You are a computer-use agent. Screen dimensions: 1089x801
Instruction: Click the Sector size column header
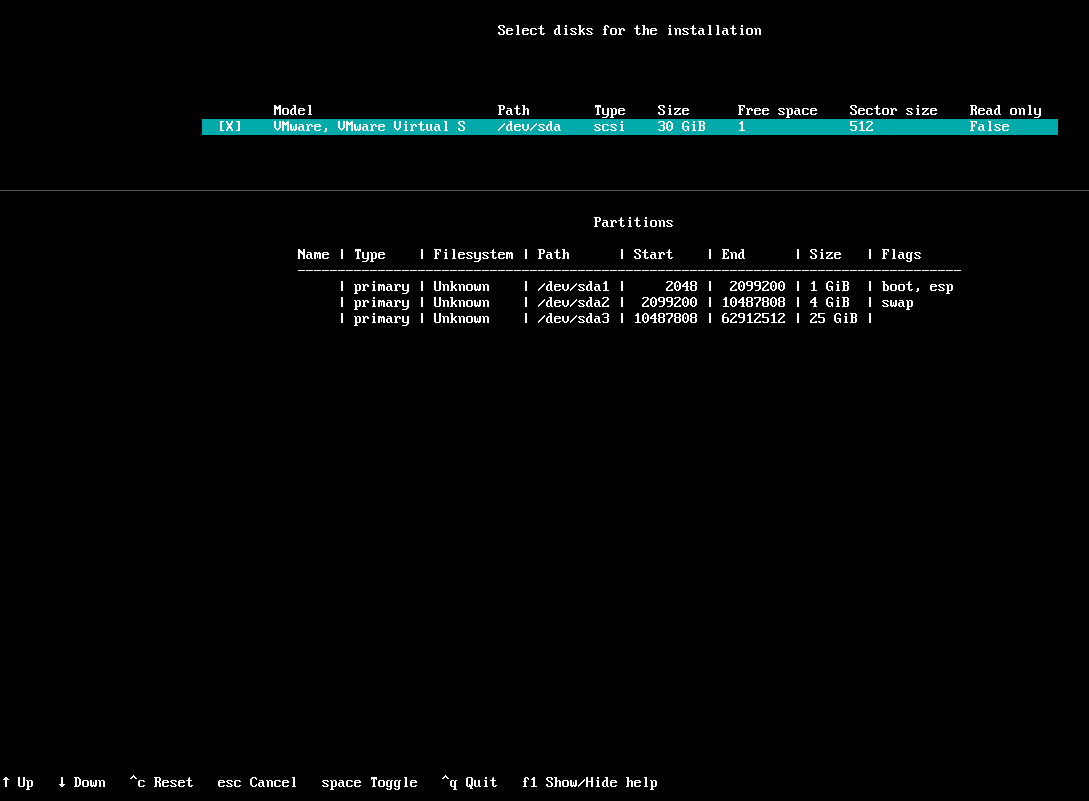click(x=893, y=111)
